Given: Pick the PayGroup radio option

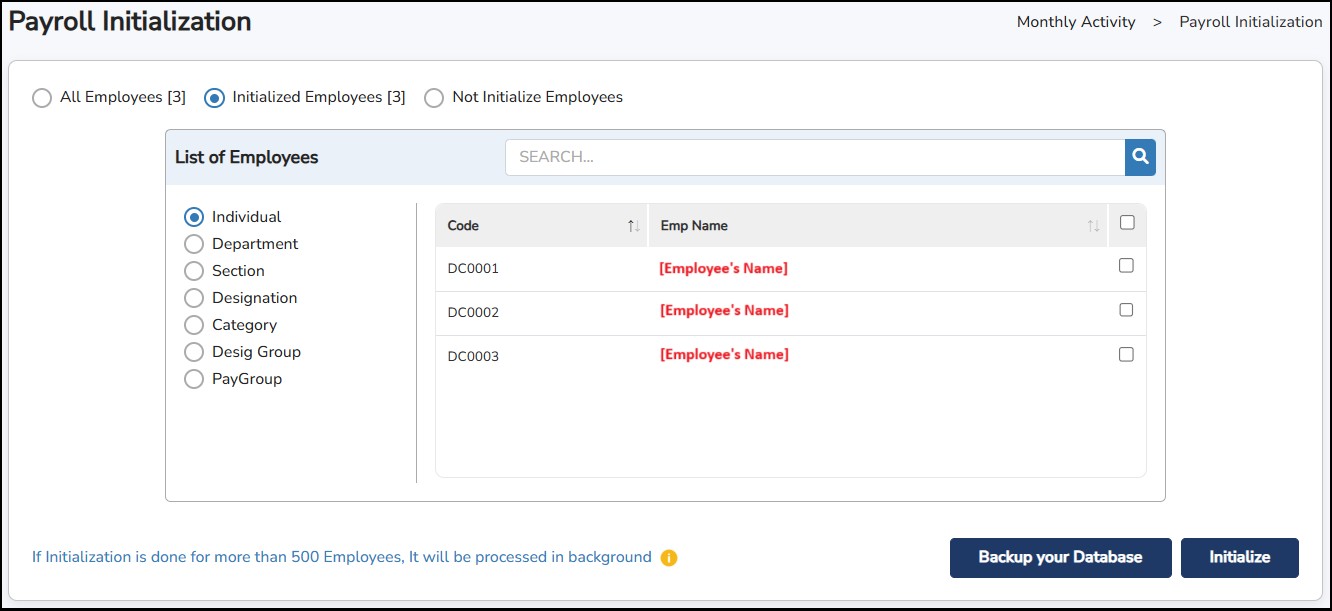Looking at the screenshot, I should pyautogui.click(x=194, y=379).
